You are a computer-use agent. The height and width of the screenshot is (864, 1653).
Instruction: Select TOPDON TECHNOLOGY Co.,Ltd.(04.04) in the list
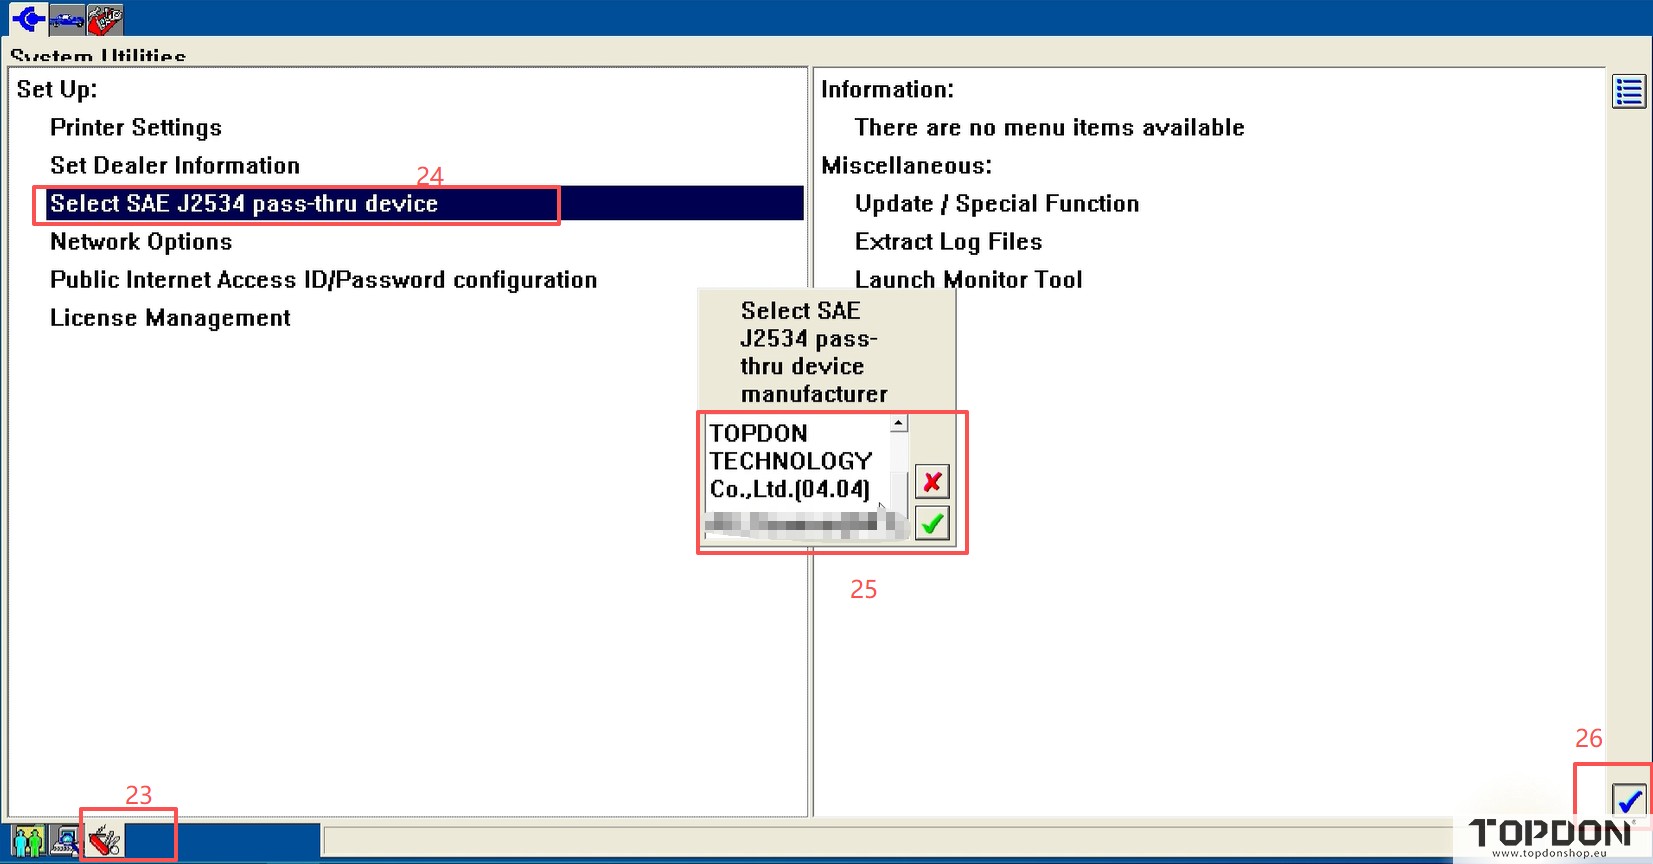[x=790, y=461]
